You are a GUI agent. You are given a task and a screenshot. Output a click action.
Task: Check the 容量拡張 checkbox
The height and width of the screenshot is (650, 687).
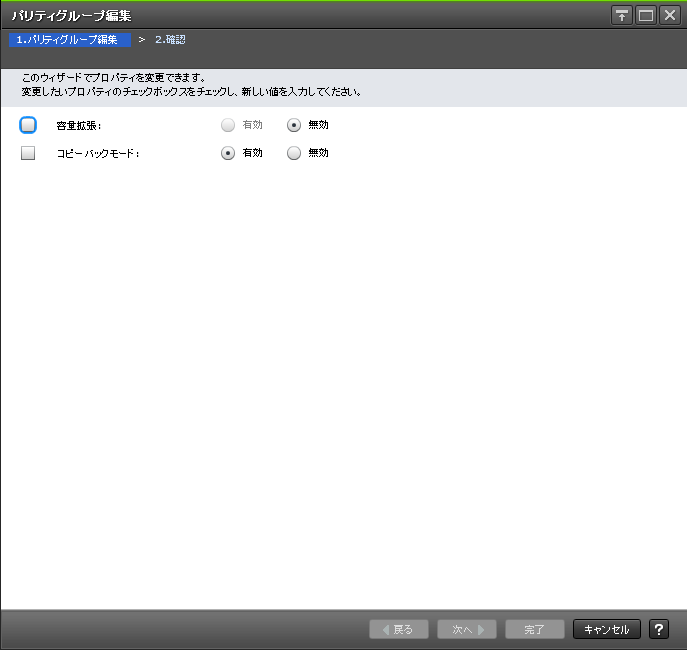[x=28, y=125]
